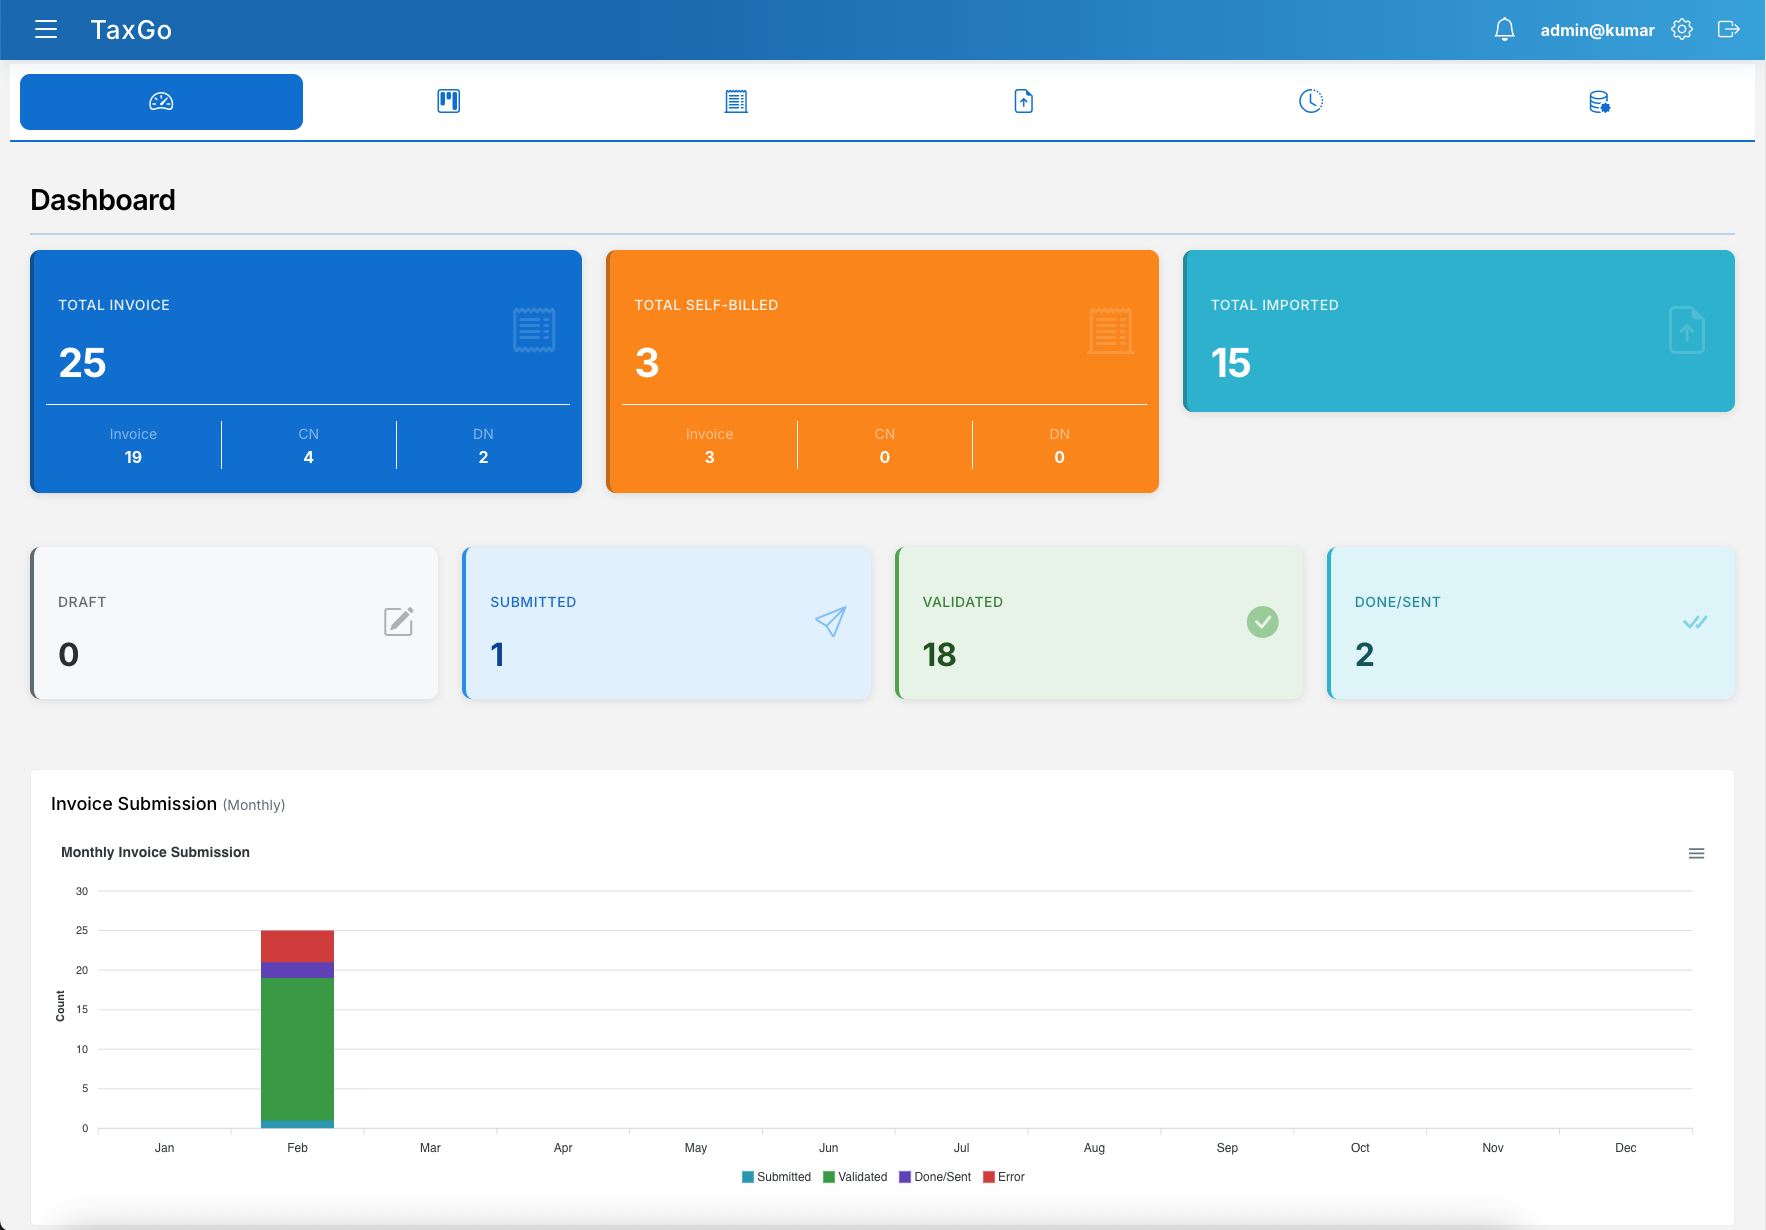Open the history clock icon
This screenshot has height=1230, width=1766.
click(1311, 101)
